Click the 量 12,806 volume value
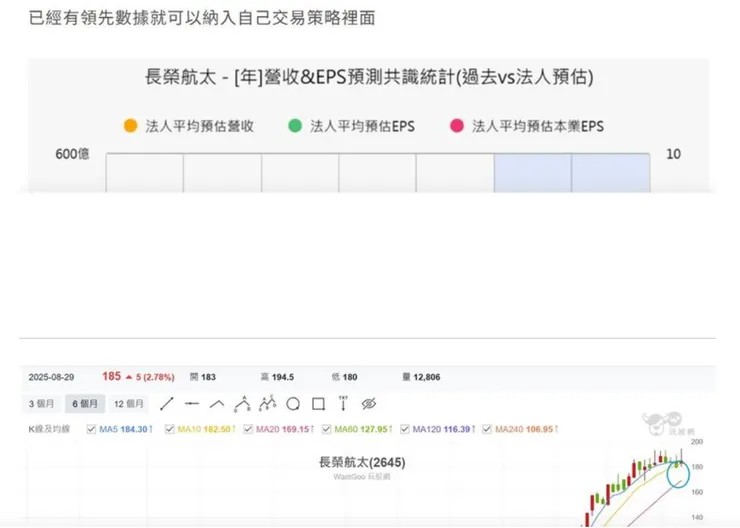The image size is (740, 528). pyautogui.click(x=421, y=377)
